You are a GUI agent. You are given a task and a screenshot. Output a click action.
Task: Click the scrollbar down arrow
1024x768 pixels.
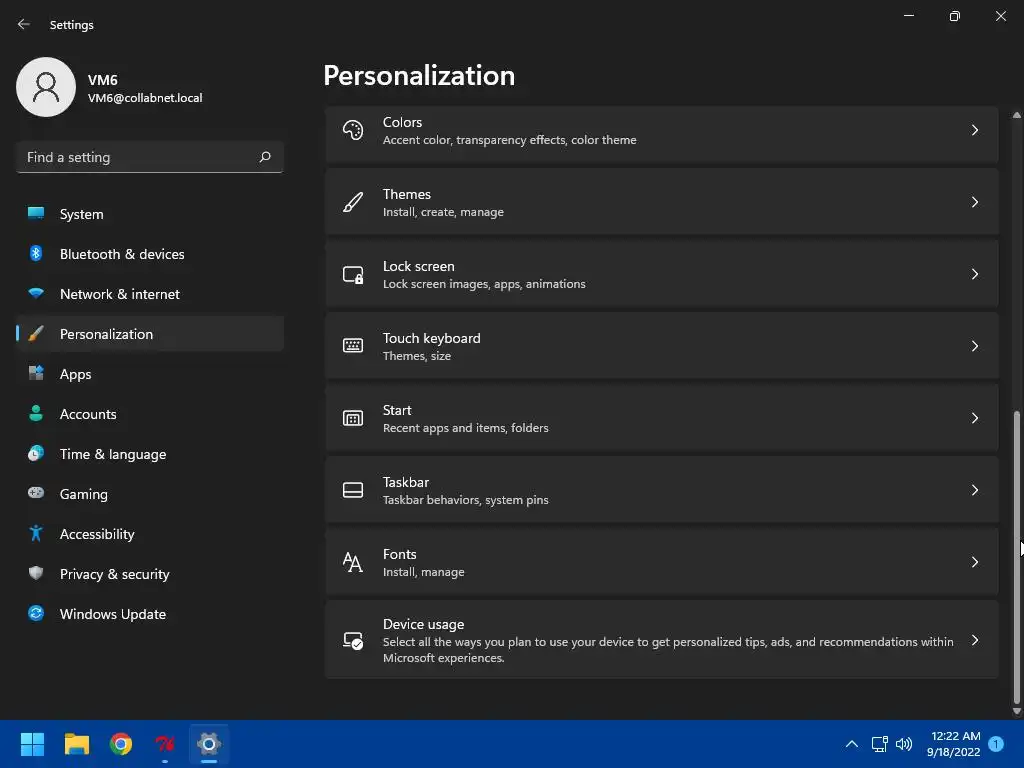[1016, 711]
